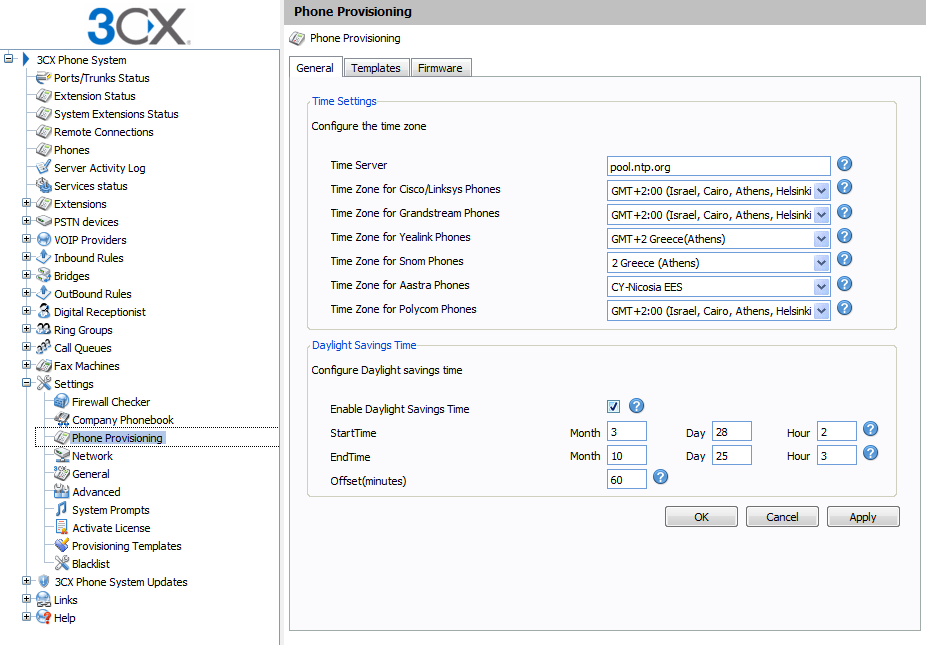Click the Settings tools icon
Screen dimensions: 926x645
[44, 383]
